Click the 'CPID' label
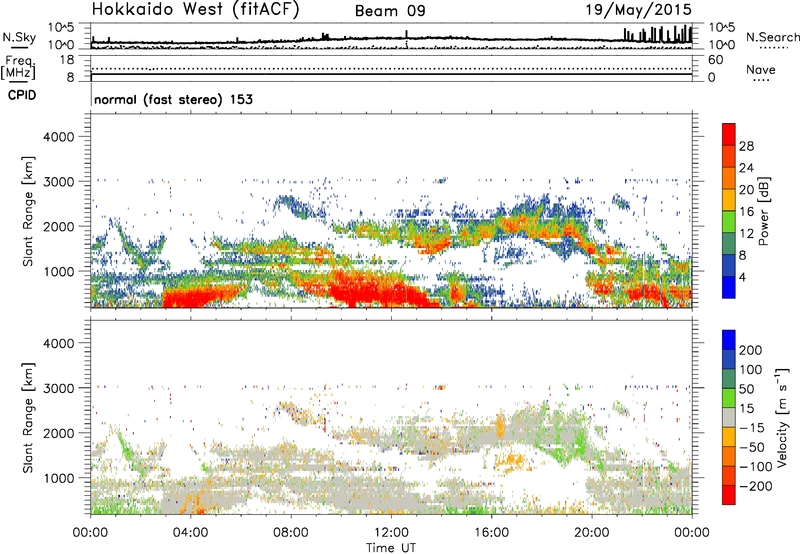The image size is (800, 554). click(22, 95)
